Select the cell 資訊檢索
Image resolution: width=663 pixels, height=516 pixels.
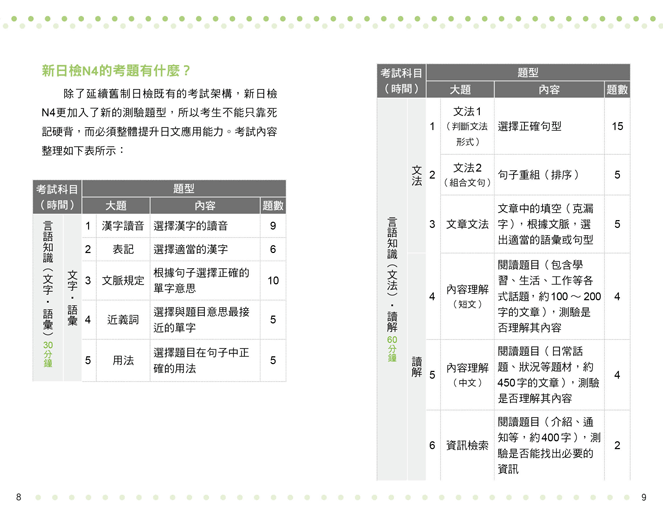467,445
